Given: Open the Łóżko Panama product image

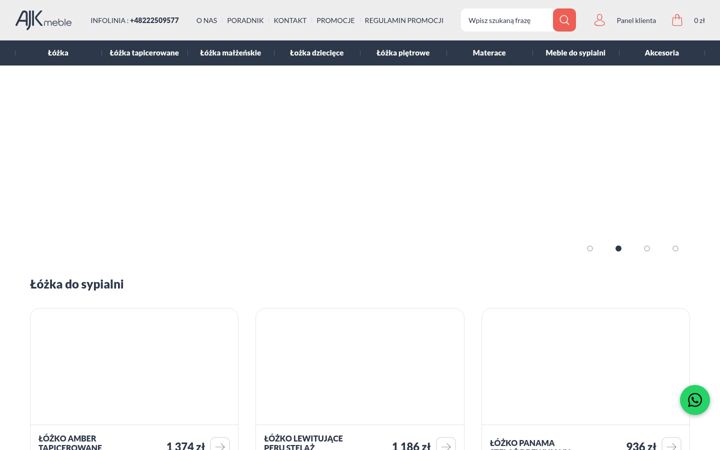Looking at the screenshot, I should pyautogui.click(x=585, y=366).
